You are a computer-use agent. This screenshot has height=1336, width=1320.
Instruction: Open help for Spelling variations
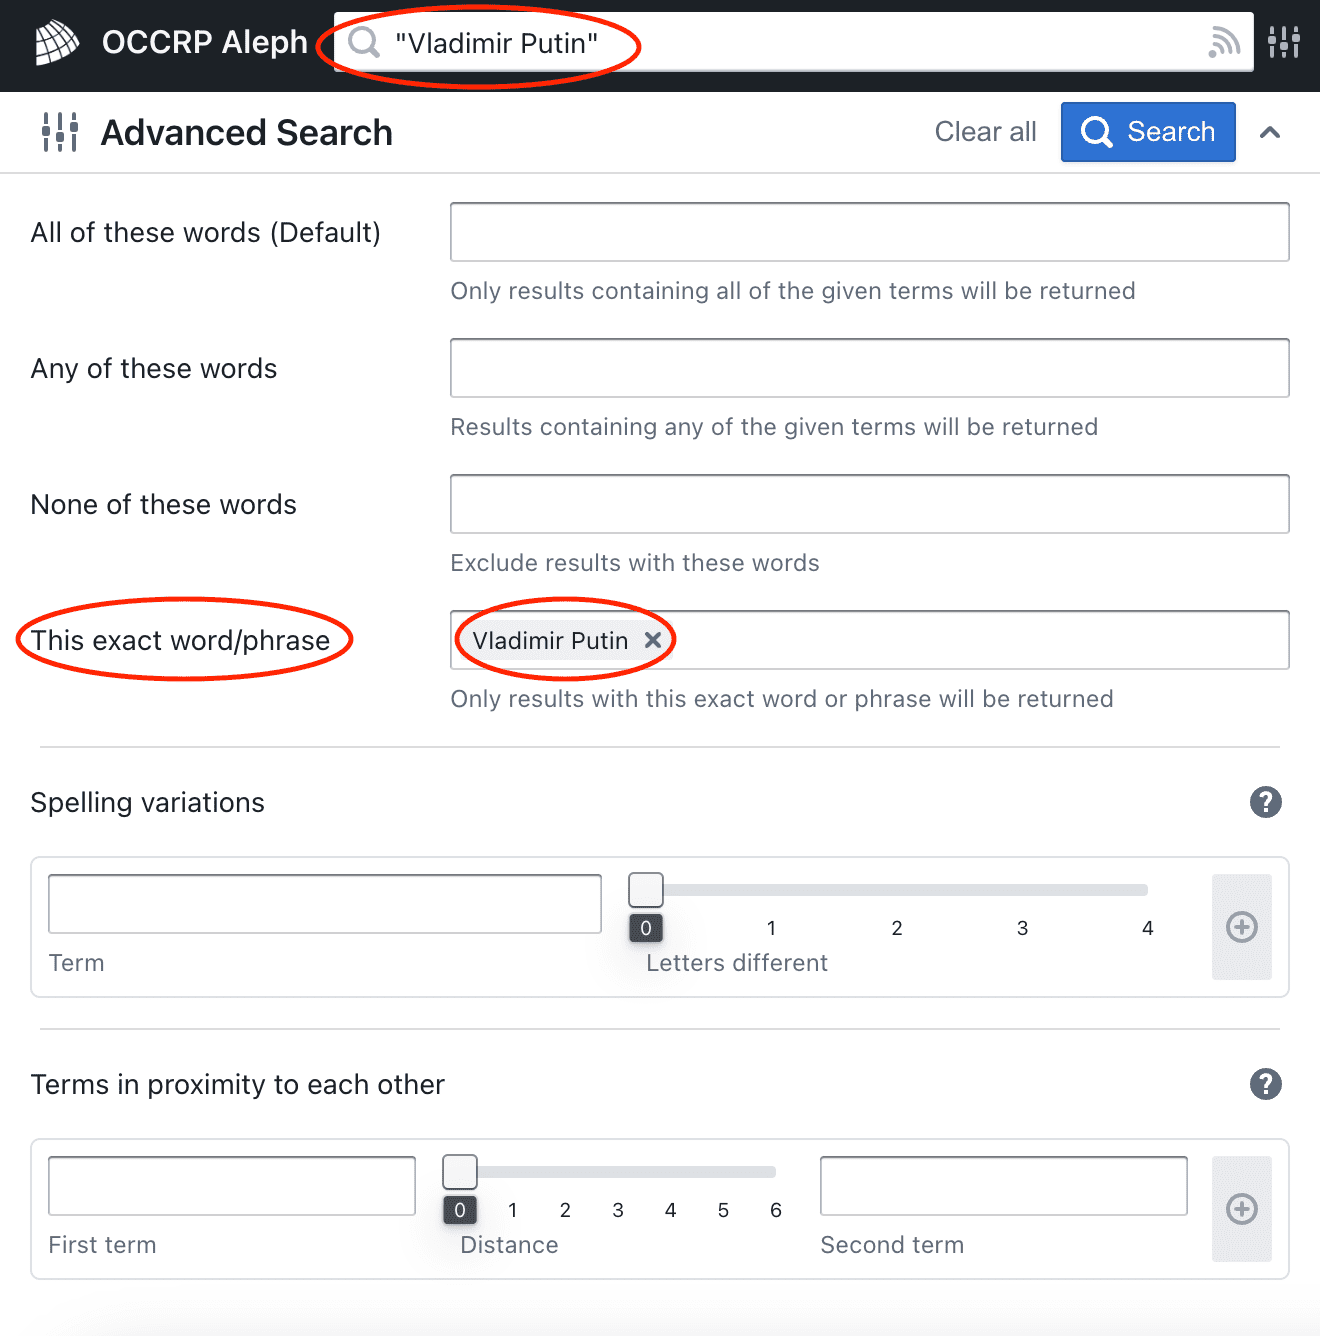1266,802
